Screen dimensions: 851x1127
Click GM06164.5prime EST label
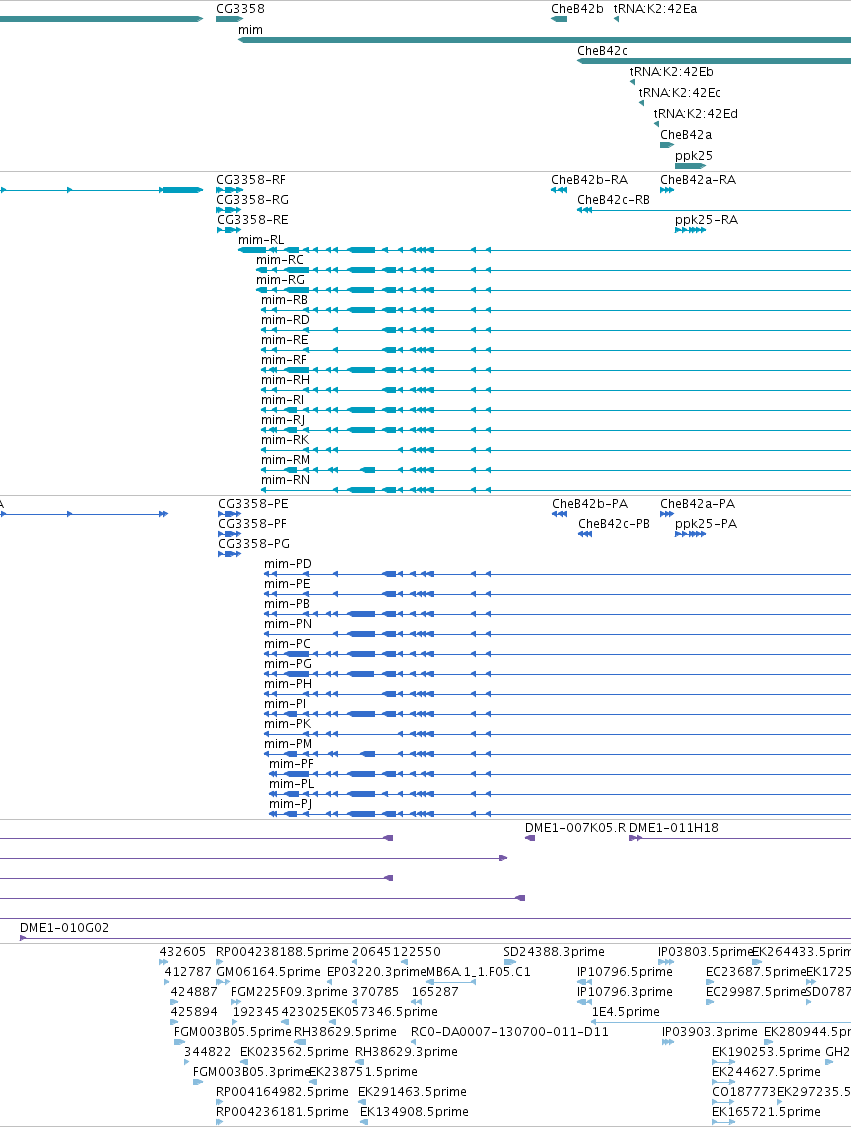point(268,972)
